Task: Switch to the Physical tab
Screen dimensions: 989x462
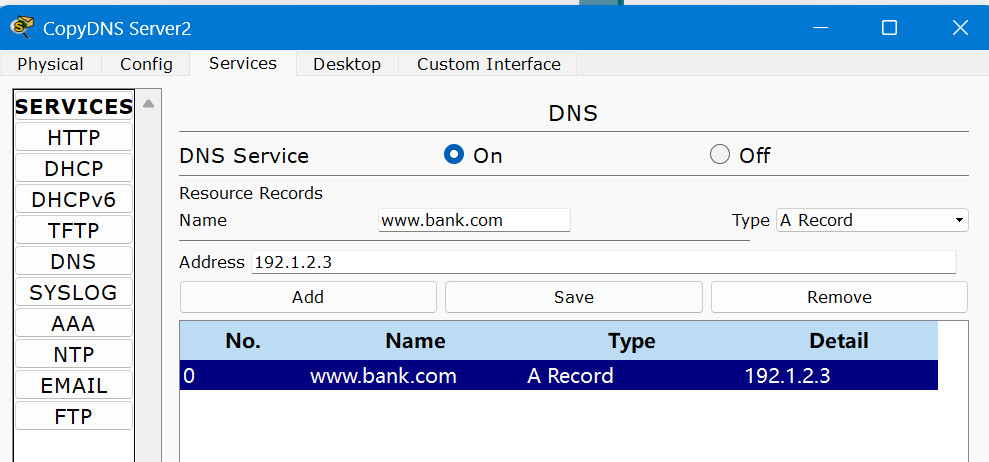Action: click(x=50, y=64)
